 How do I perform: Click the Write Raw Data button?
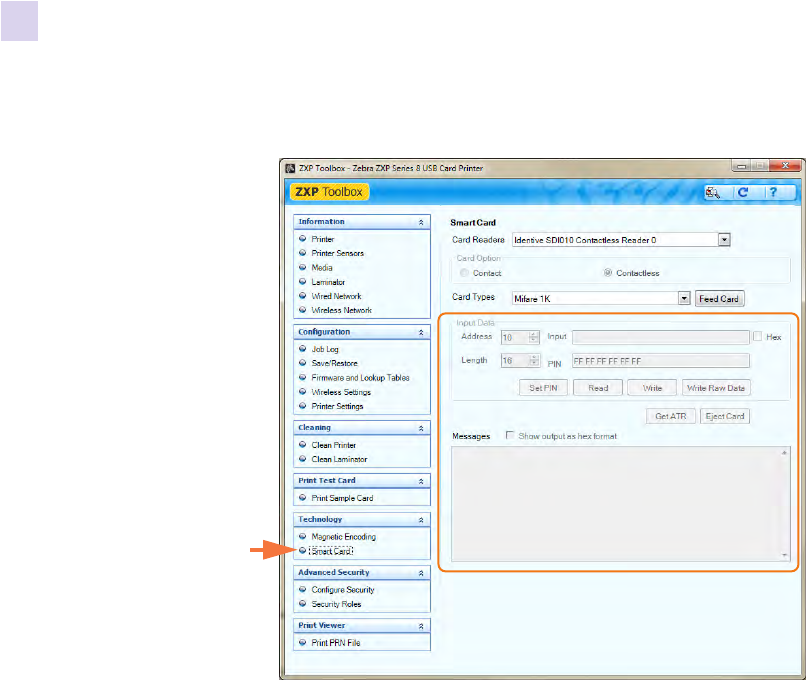pyautogui.click(x=716, y=388)
